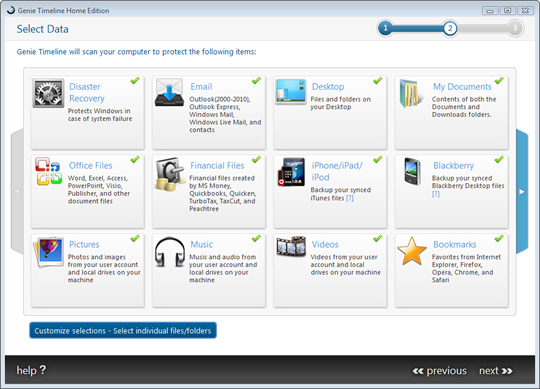540x389 pixels.
Task: Select the Bookmarks title
Action: (x=455, y=244)
